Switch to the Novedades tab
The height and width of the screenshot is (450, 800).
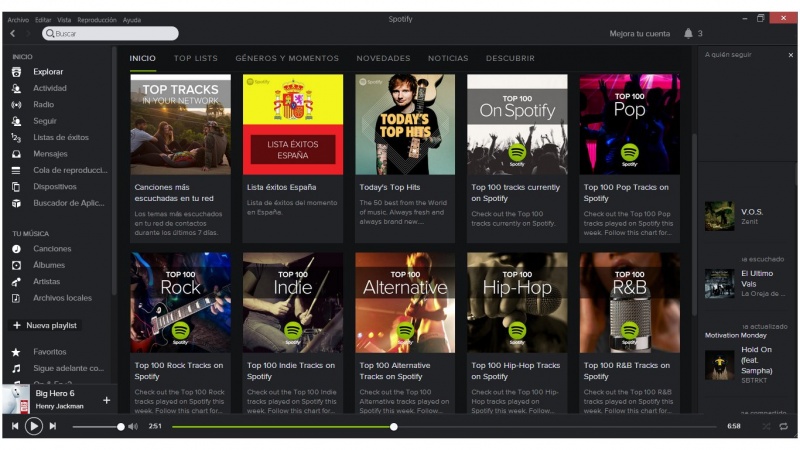[x=383, y=58]
